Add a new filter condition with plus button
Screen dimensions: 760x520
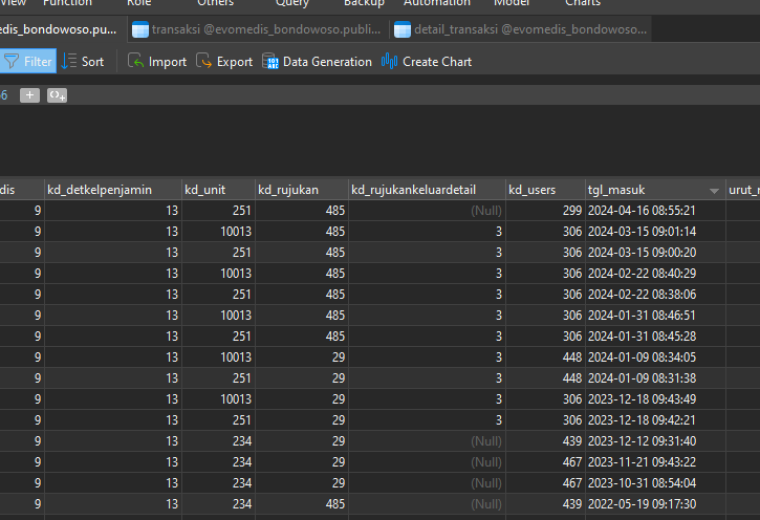(x=30, y=95)
